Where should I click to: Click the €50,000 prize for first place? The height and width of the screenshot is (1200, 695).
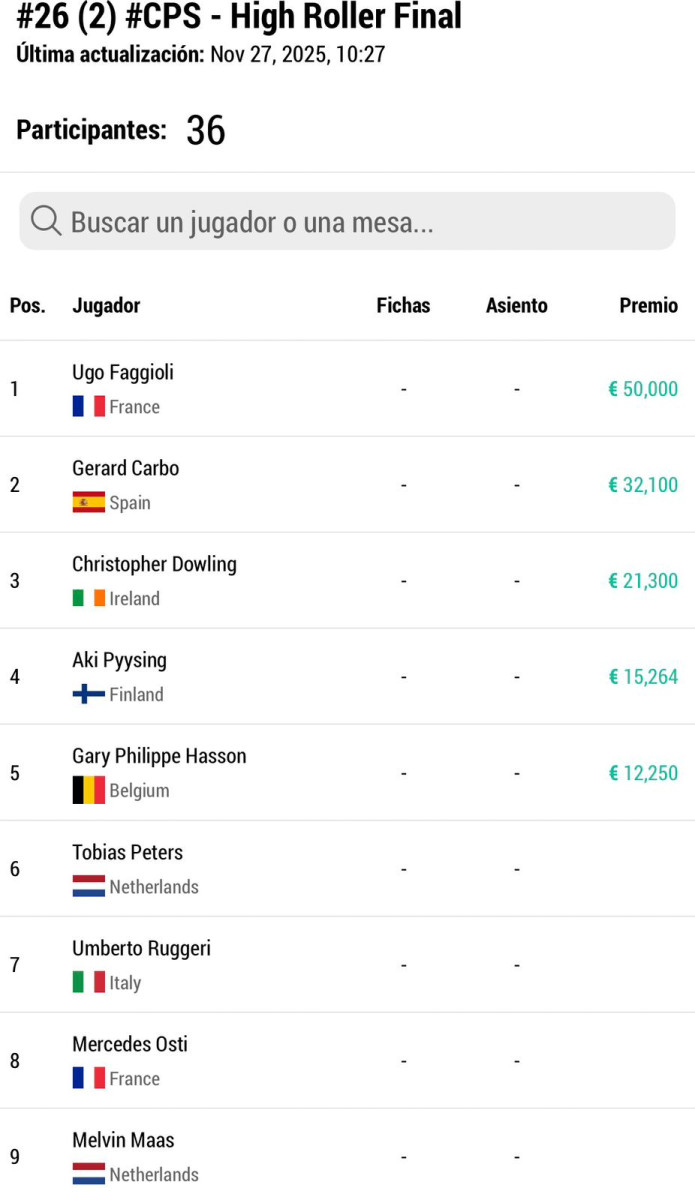pos(643,389)
